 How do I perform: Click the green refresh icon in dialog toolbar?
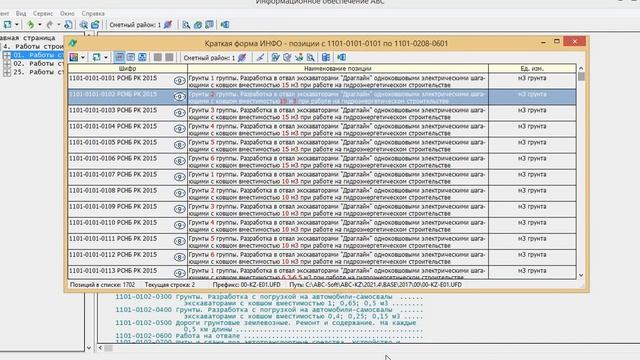point(96,57)
